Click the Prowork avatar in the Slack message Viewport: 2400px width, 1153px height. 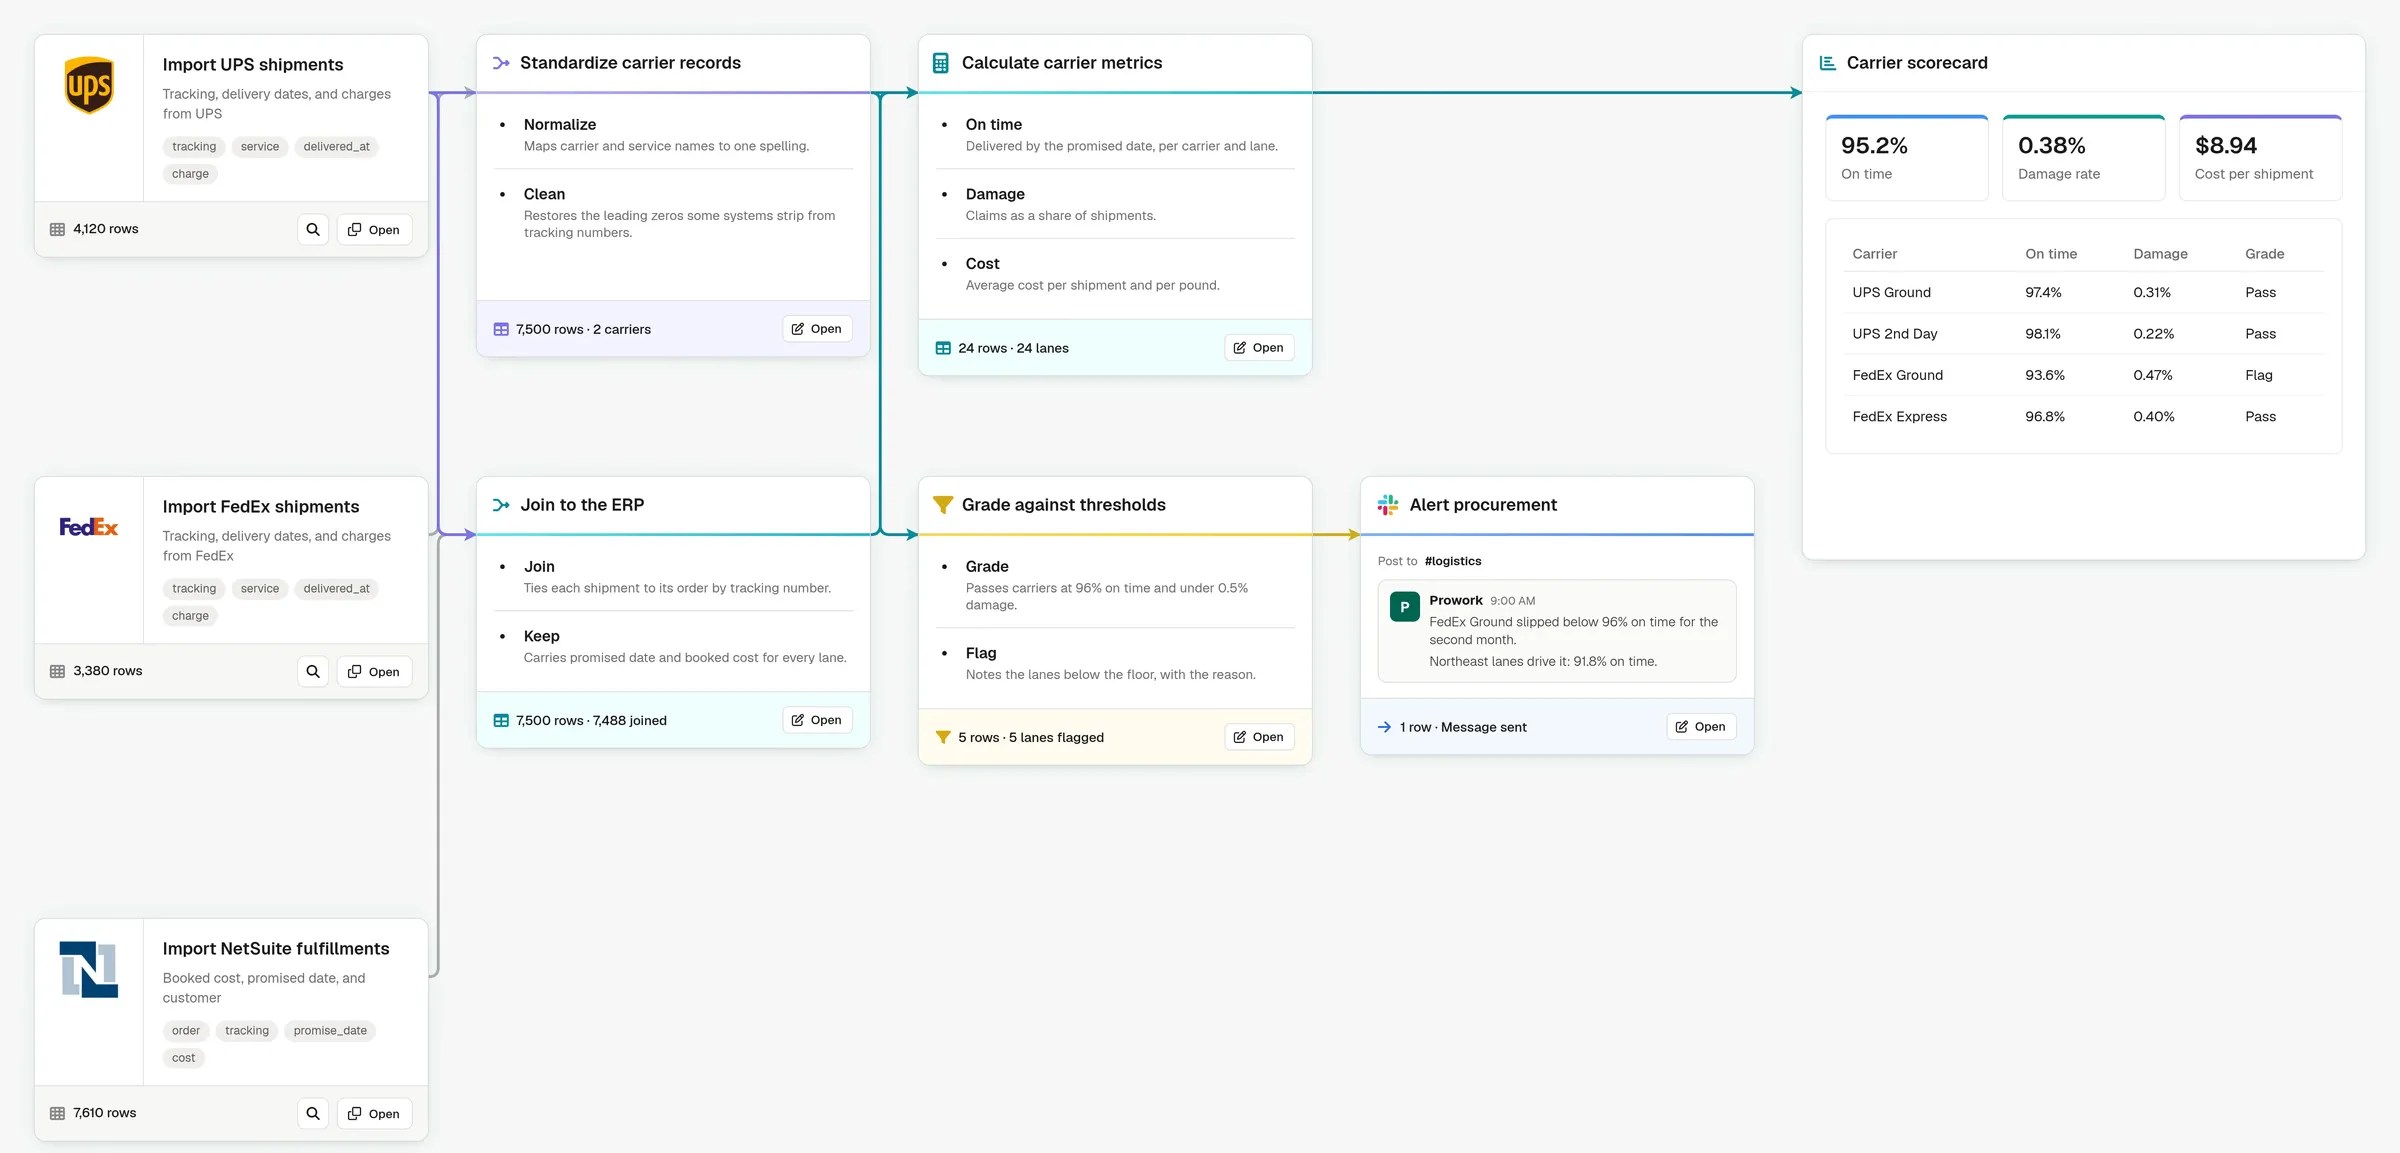1405,607
